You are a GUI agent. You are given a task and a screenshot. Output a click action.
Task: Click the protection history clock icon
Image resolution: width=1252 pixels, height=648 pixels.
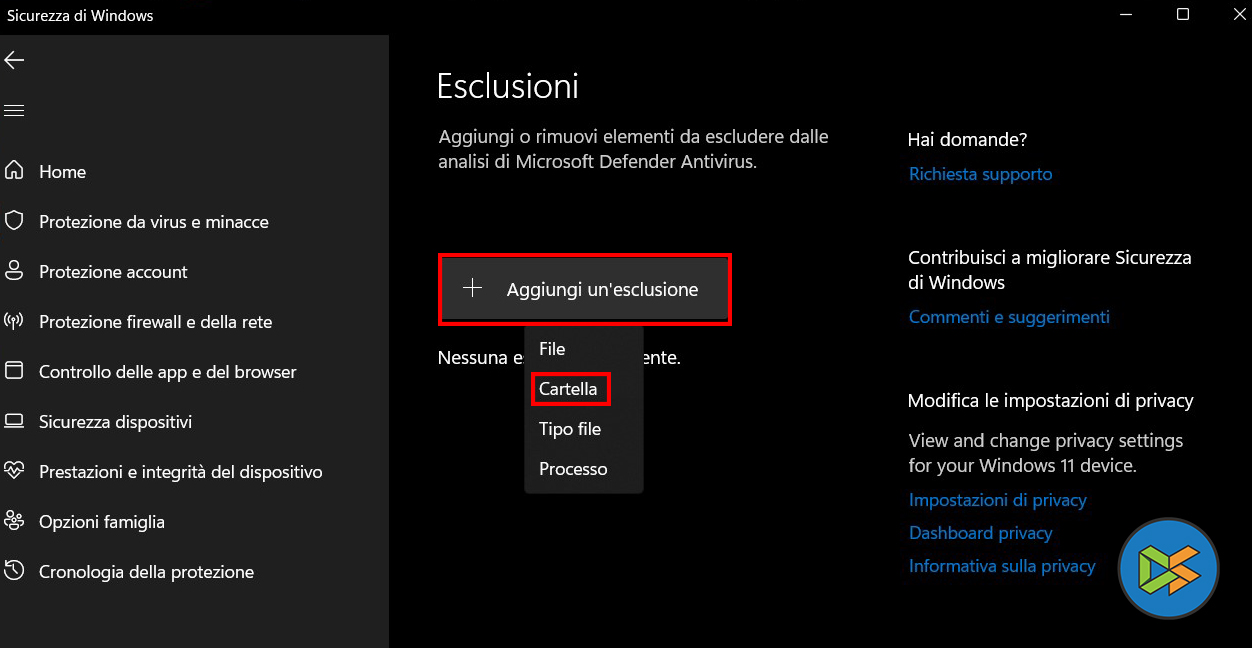[14, 571]
